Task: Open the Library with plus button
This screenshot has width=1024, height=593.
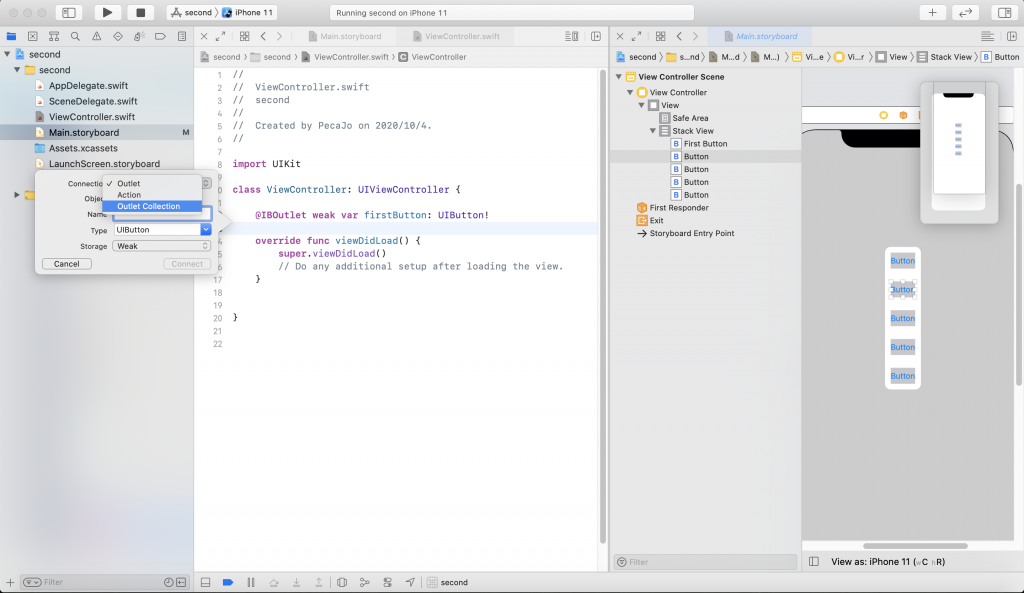Action: (932, 13)
